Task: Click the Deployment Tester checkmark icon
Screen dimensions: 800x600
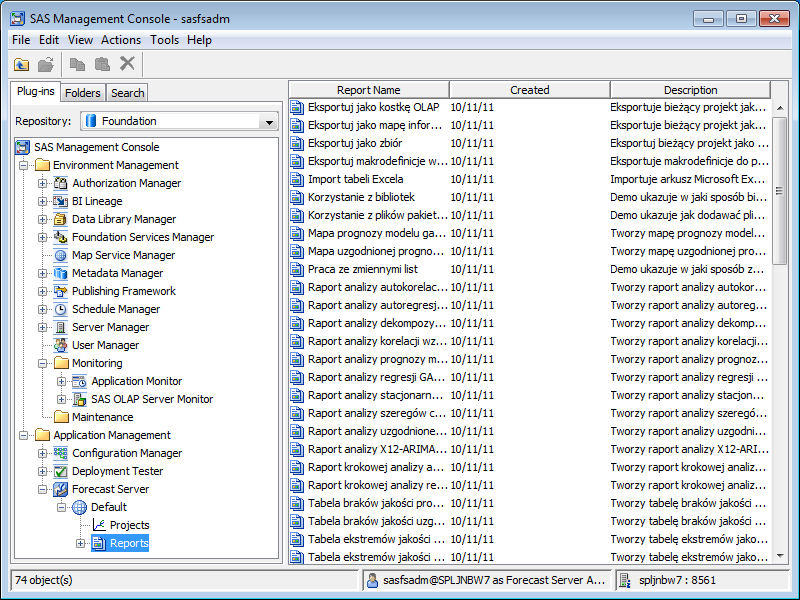Action: click(x=61, y=471)
